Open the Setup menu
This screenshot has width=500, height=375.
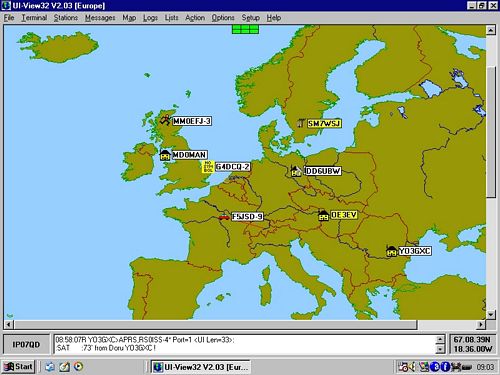coord(251,18)
